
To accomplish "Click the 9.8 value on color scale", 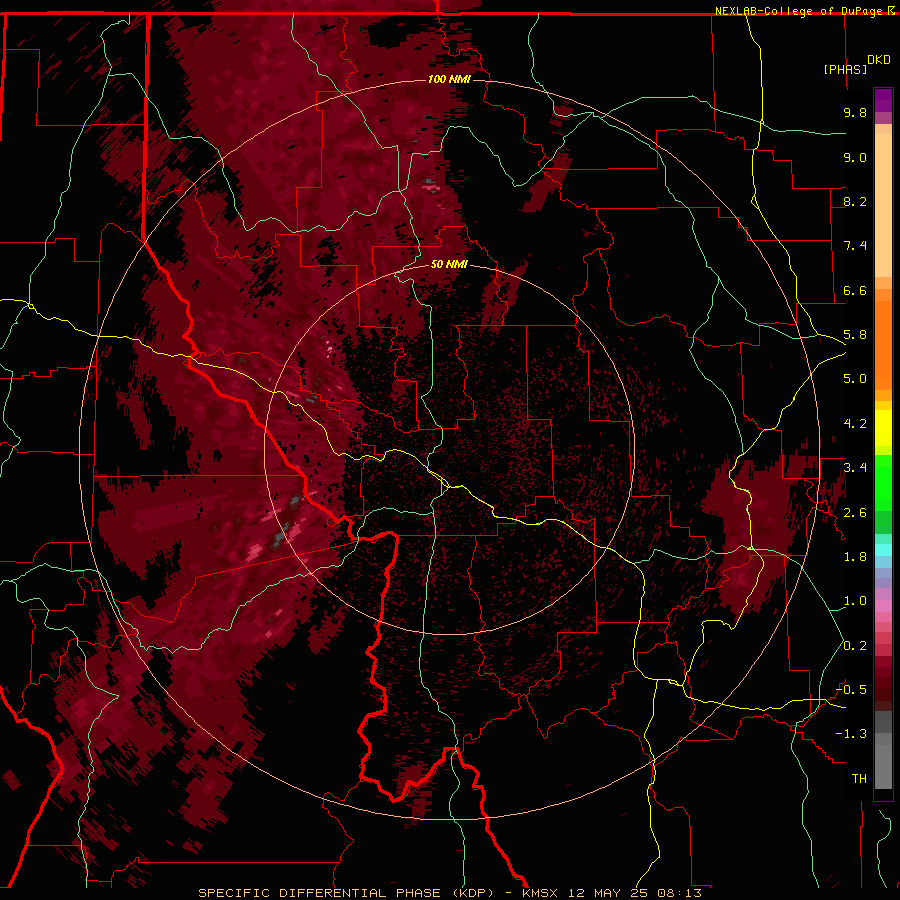I will 855,112.
